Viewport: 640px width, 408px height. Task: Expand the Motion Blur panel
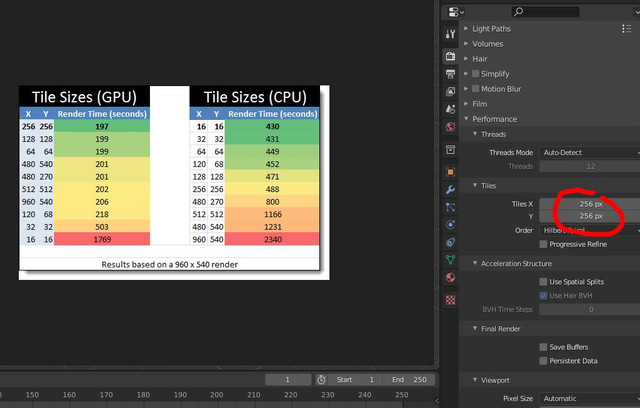[x=466, y=89]
